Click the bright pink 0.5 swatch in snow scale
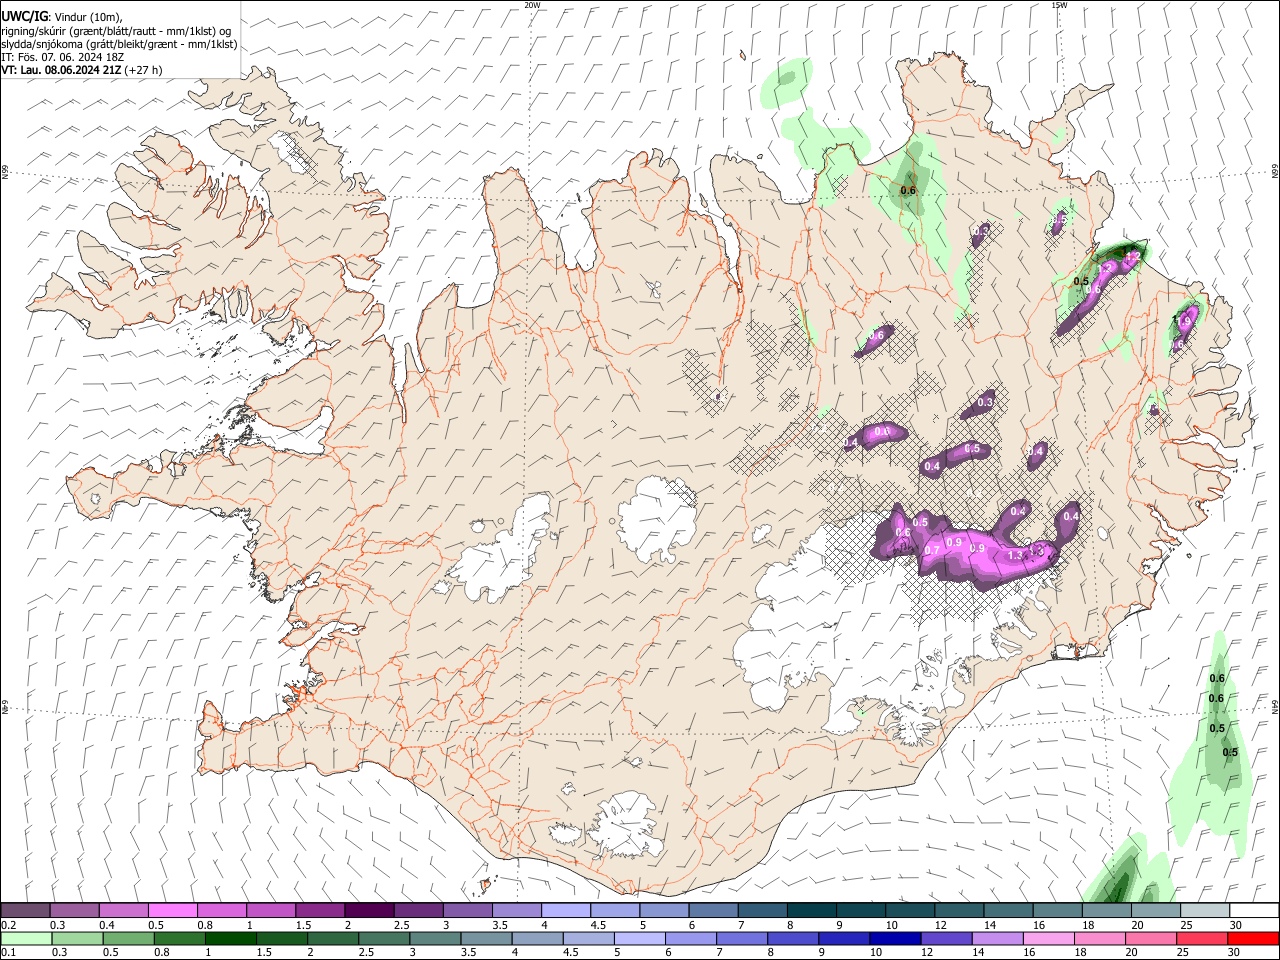 pyautogui.click(x=172, y=910)
